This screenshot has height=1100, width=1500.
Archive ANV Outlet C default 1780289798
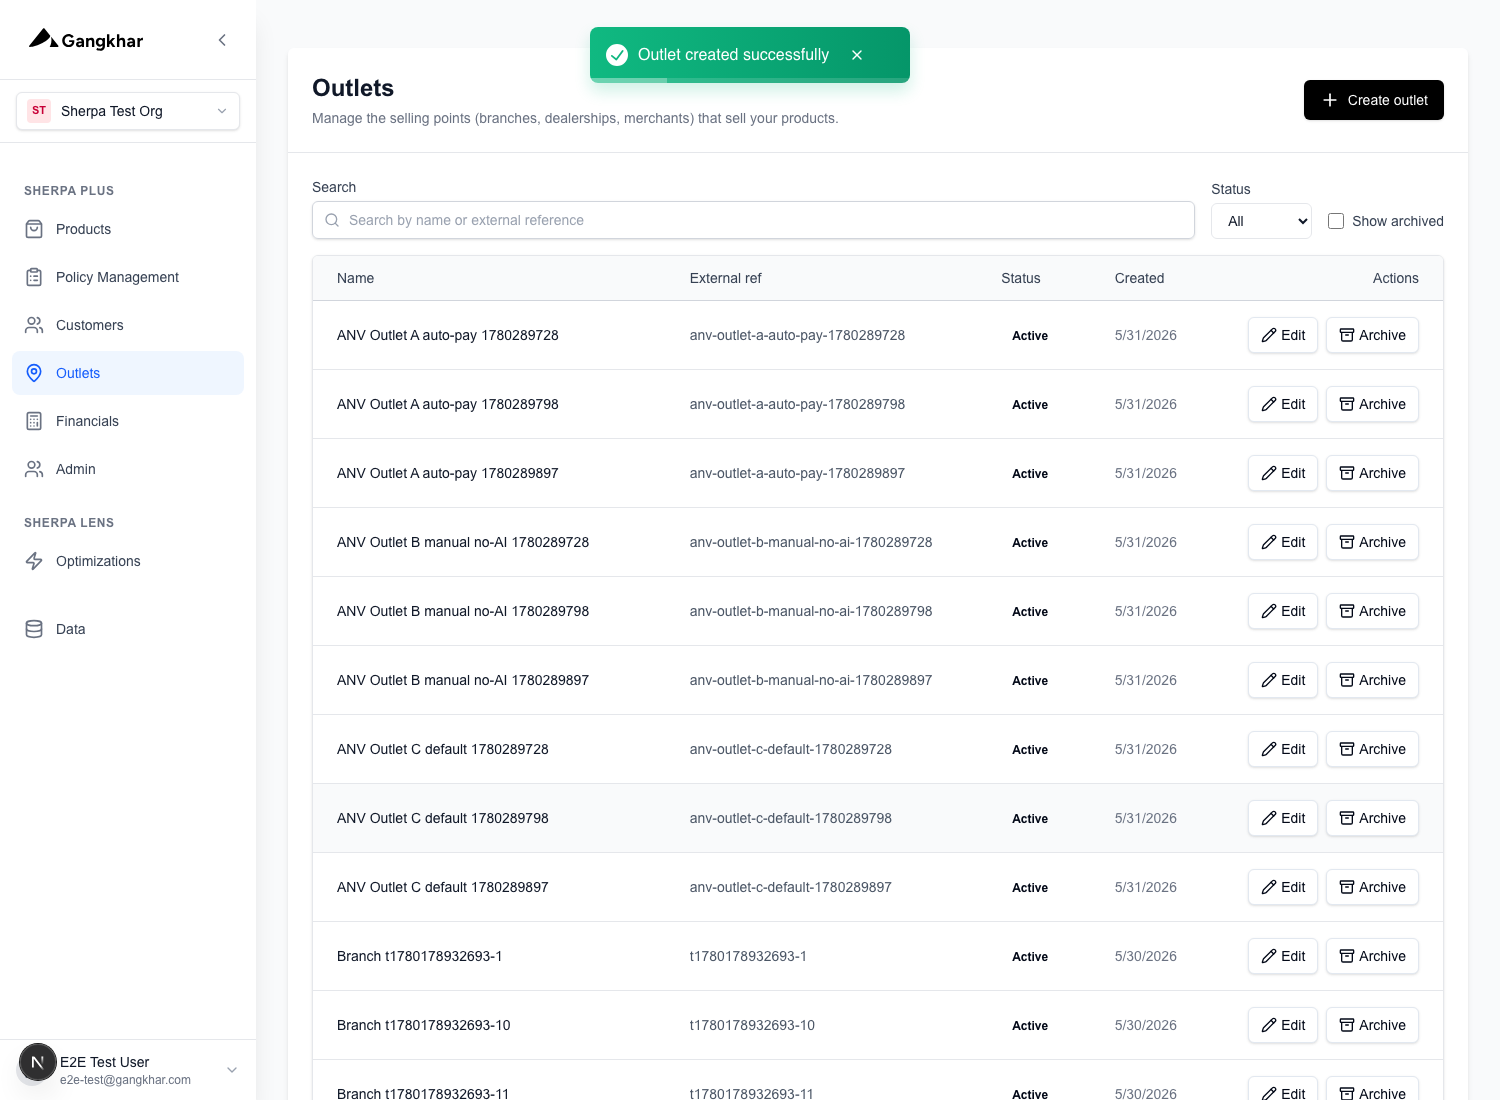(1372, 818)
